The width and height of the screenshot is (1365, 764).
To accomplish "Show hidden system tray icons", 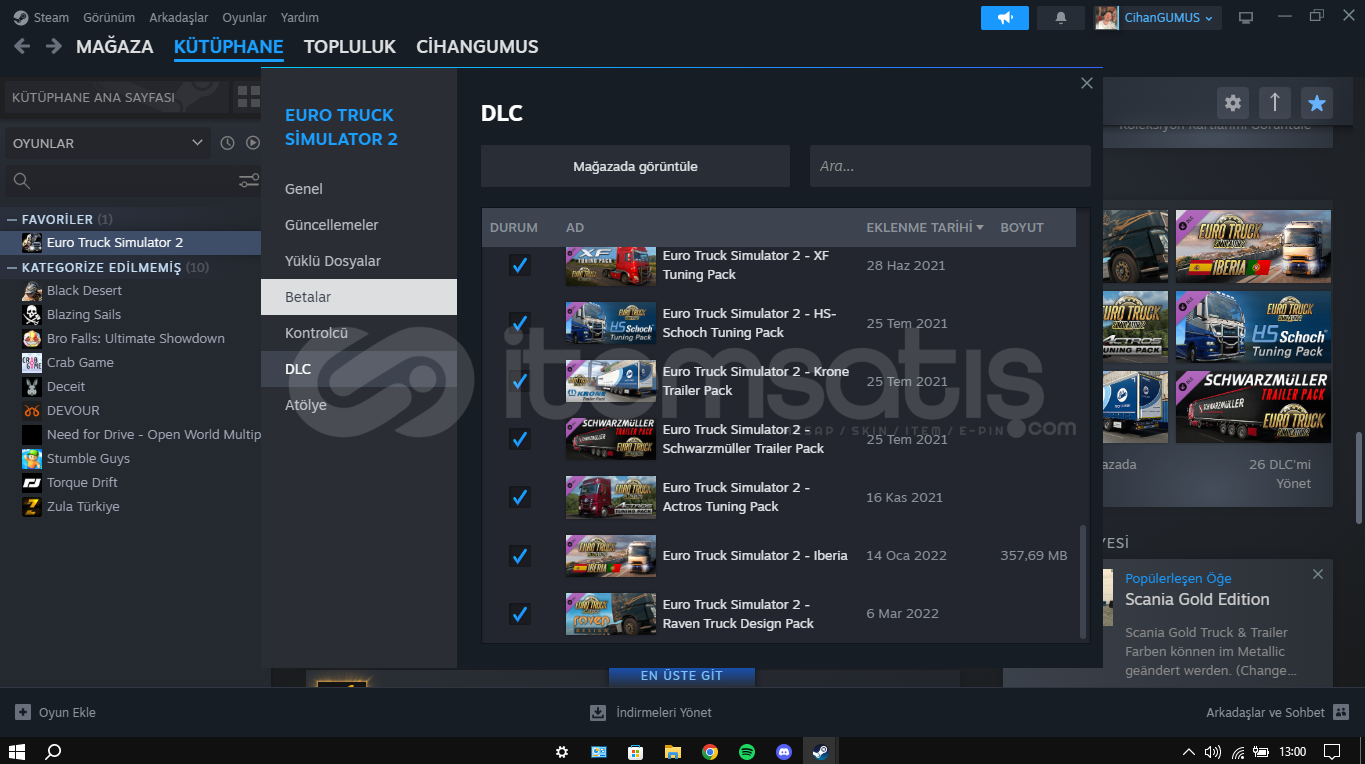I will (x=1188, y=751).
